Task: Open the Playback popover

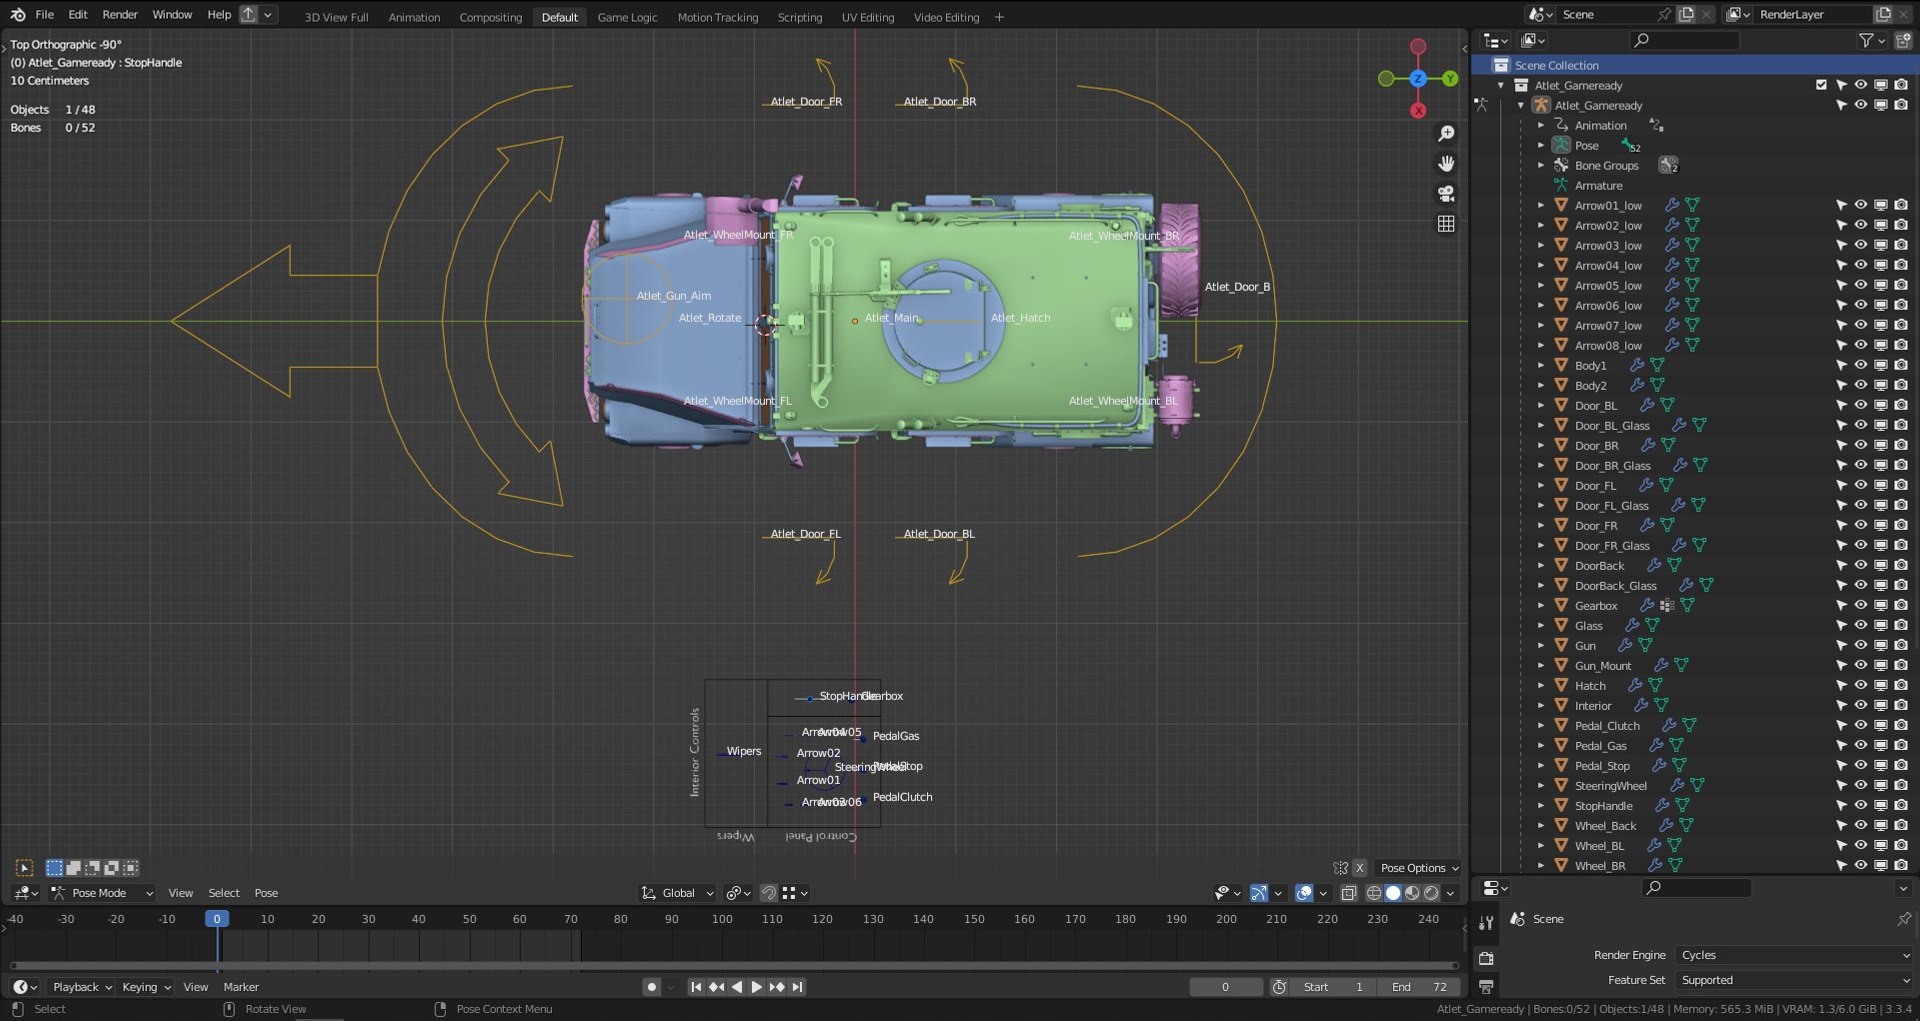Action: pyautogui.click(x=82, y=987)
